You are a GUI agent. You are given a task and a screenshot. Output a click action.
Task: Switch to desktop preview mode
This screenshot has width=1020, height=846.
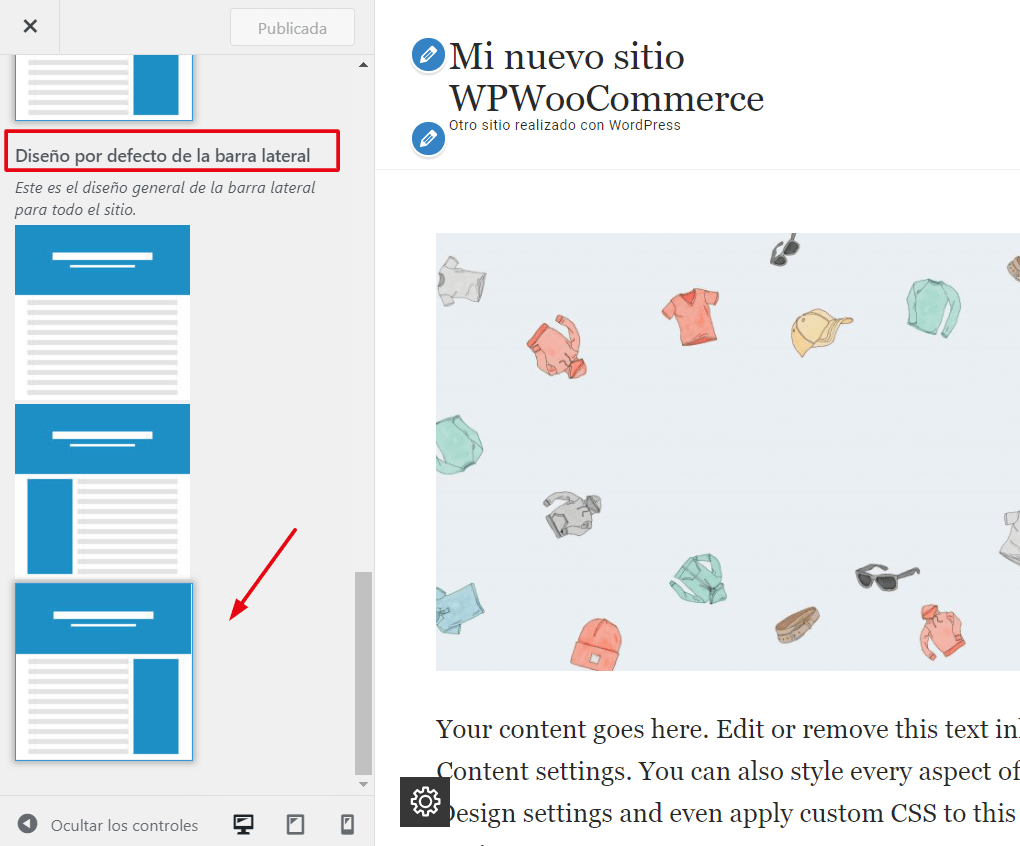243,825
